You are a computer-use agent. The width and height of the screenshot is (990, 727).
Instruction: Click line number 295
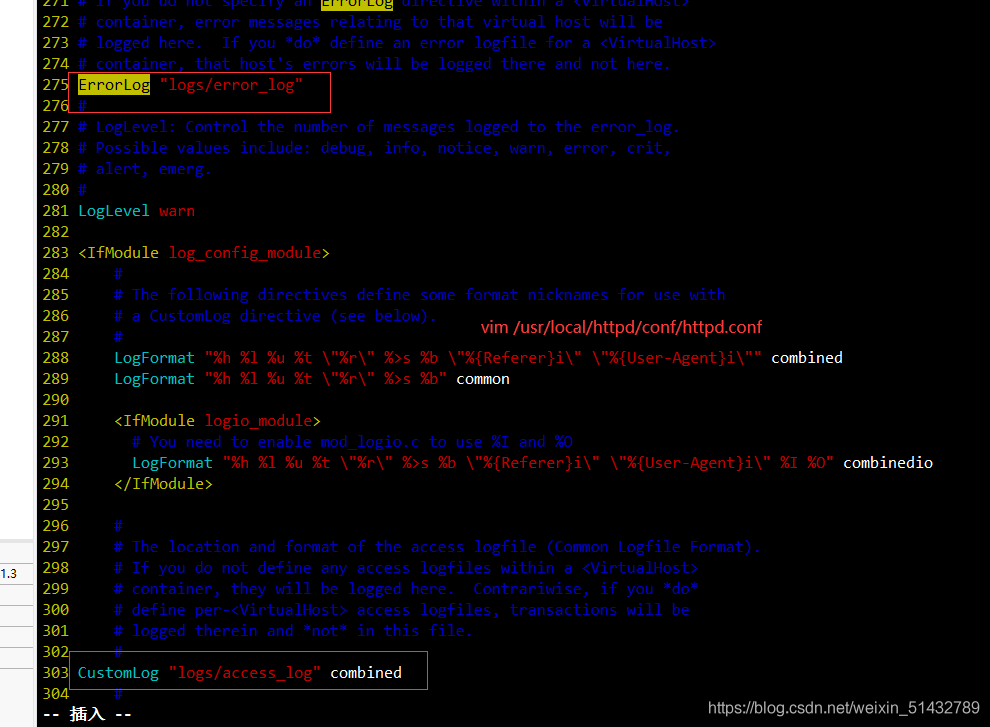[x=56, y=505]
